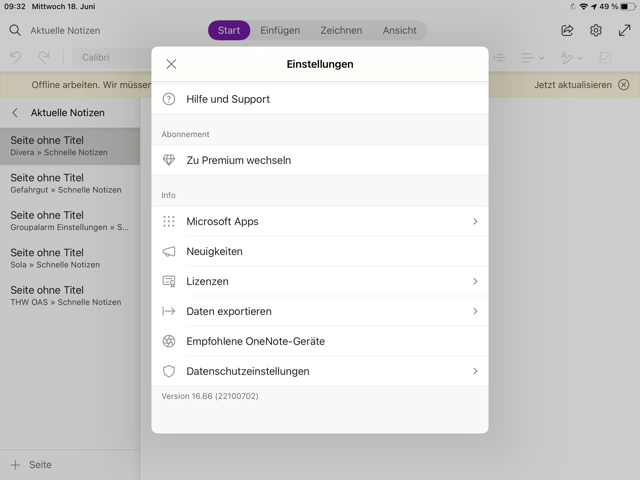Close the Einstellungen dialog with X
Screen dimensions: 640x480
click(171, 64)
